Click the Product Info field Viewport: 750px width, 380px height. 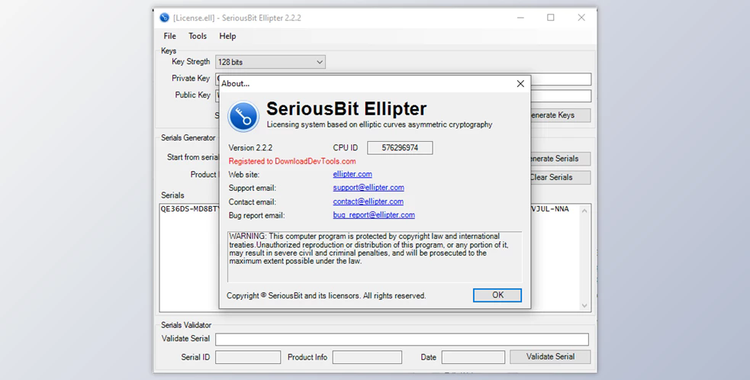(367, 357)
